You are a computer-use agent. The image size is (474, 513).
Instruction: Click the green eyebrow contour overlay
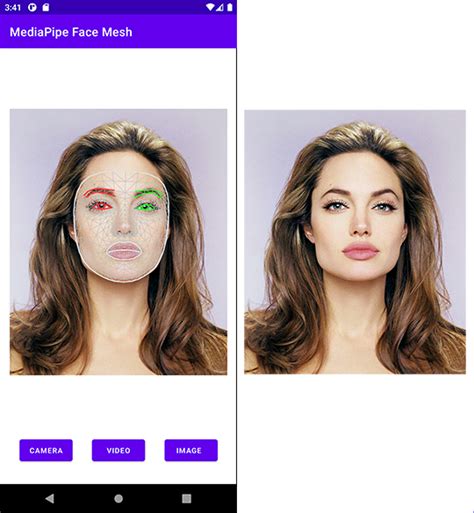149,193
